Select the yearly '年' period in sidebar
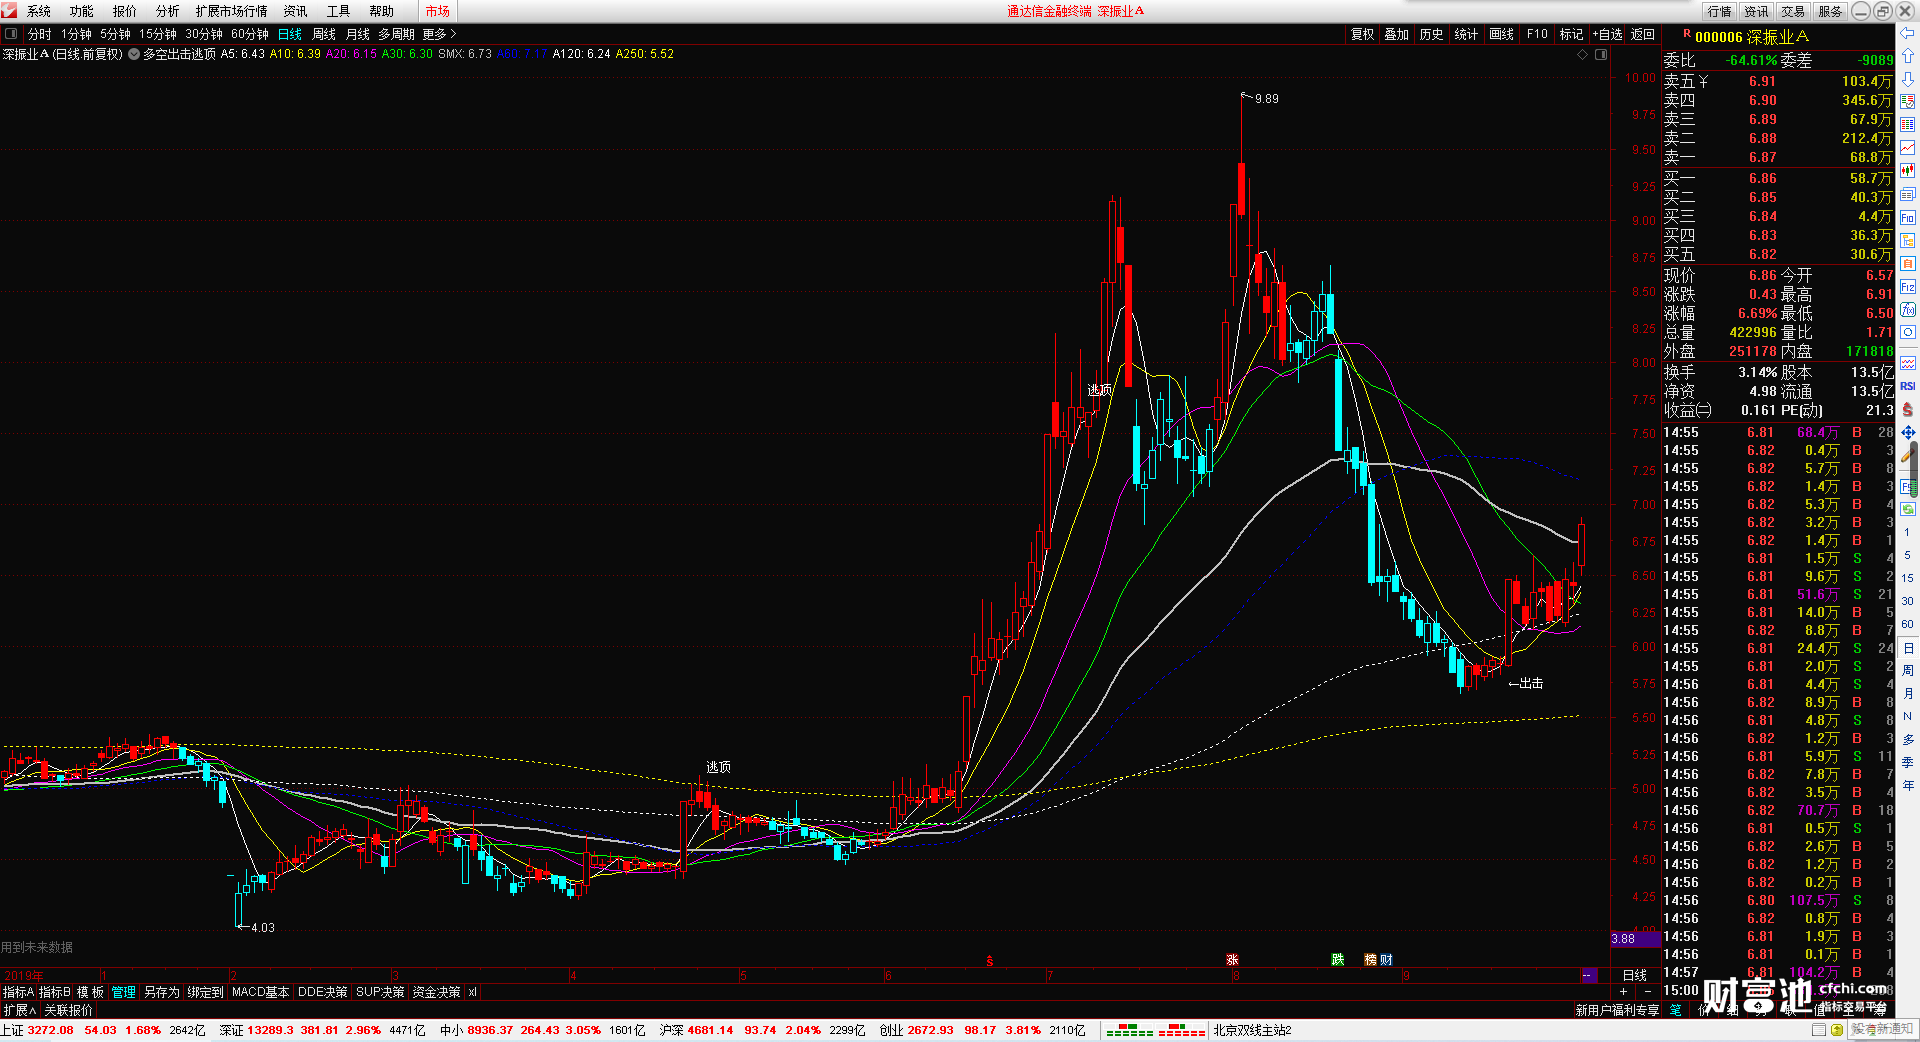1920x1042 pixels. [x=1908, y=786]
